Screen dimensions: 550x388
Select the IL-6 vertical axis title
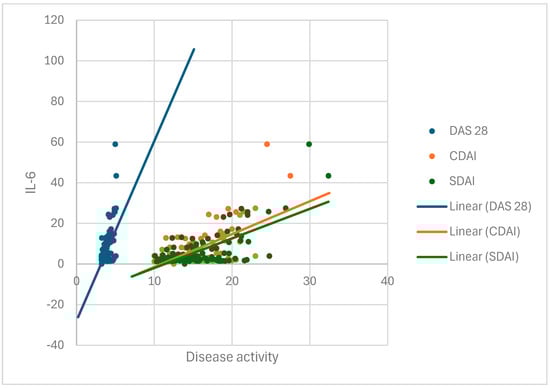coord(31,182)
